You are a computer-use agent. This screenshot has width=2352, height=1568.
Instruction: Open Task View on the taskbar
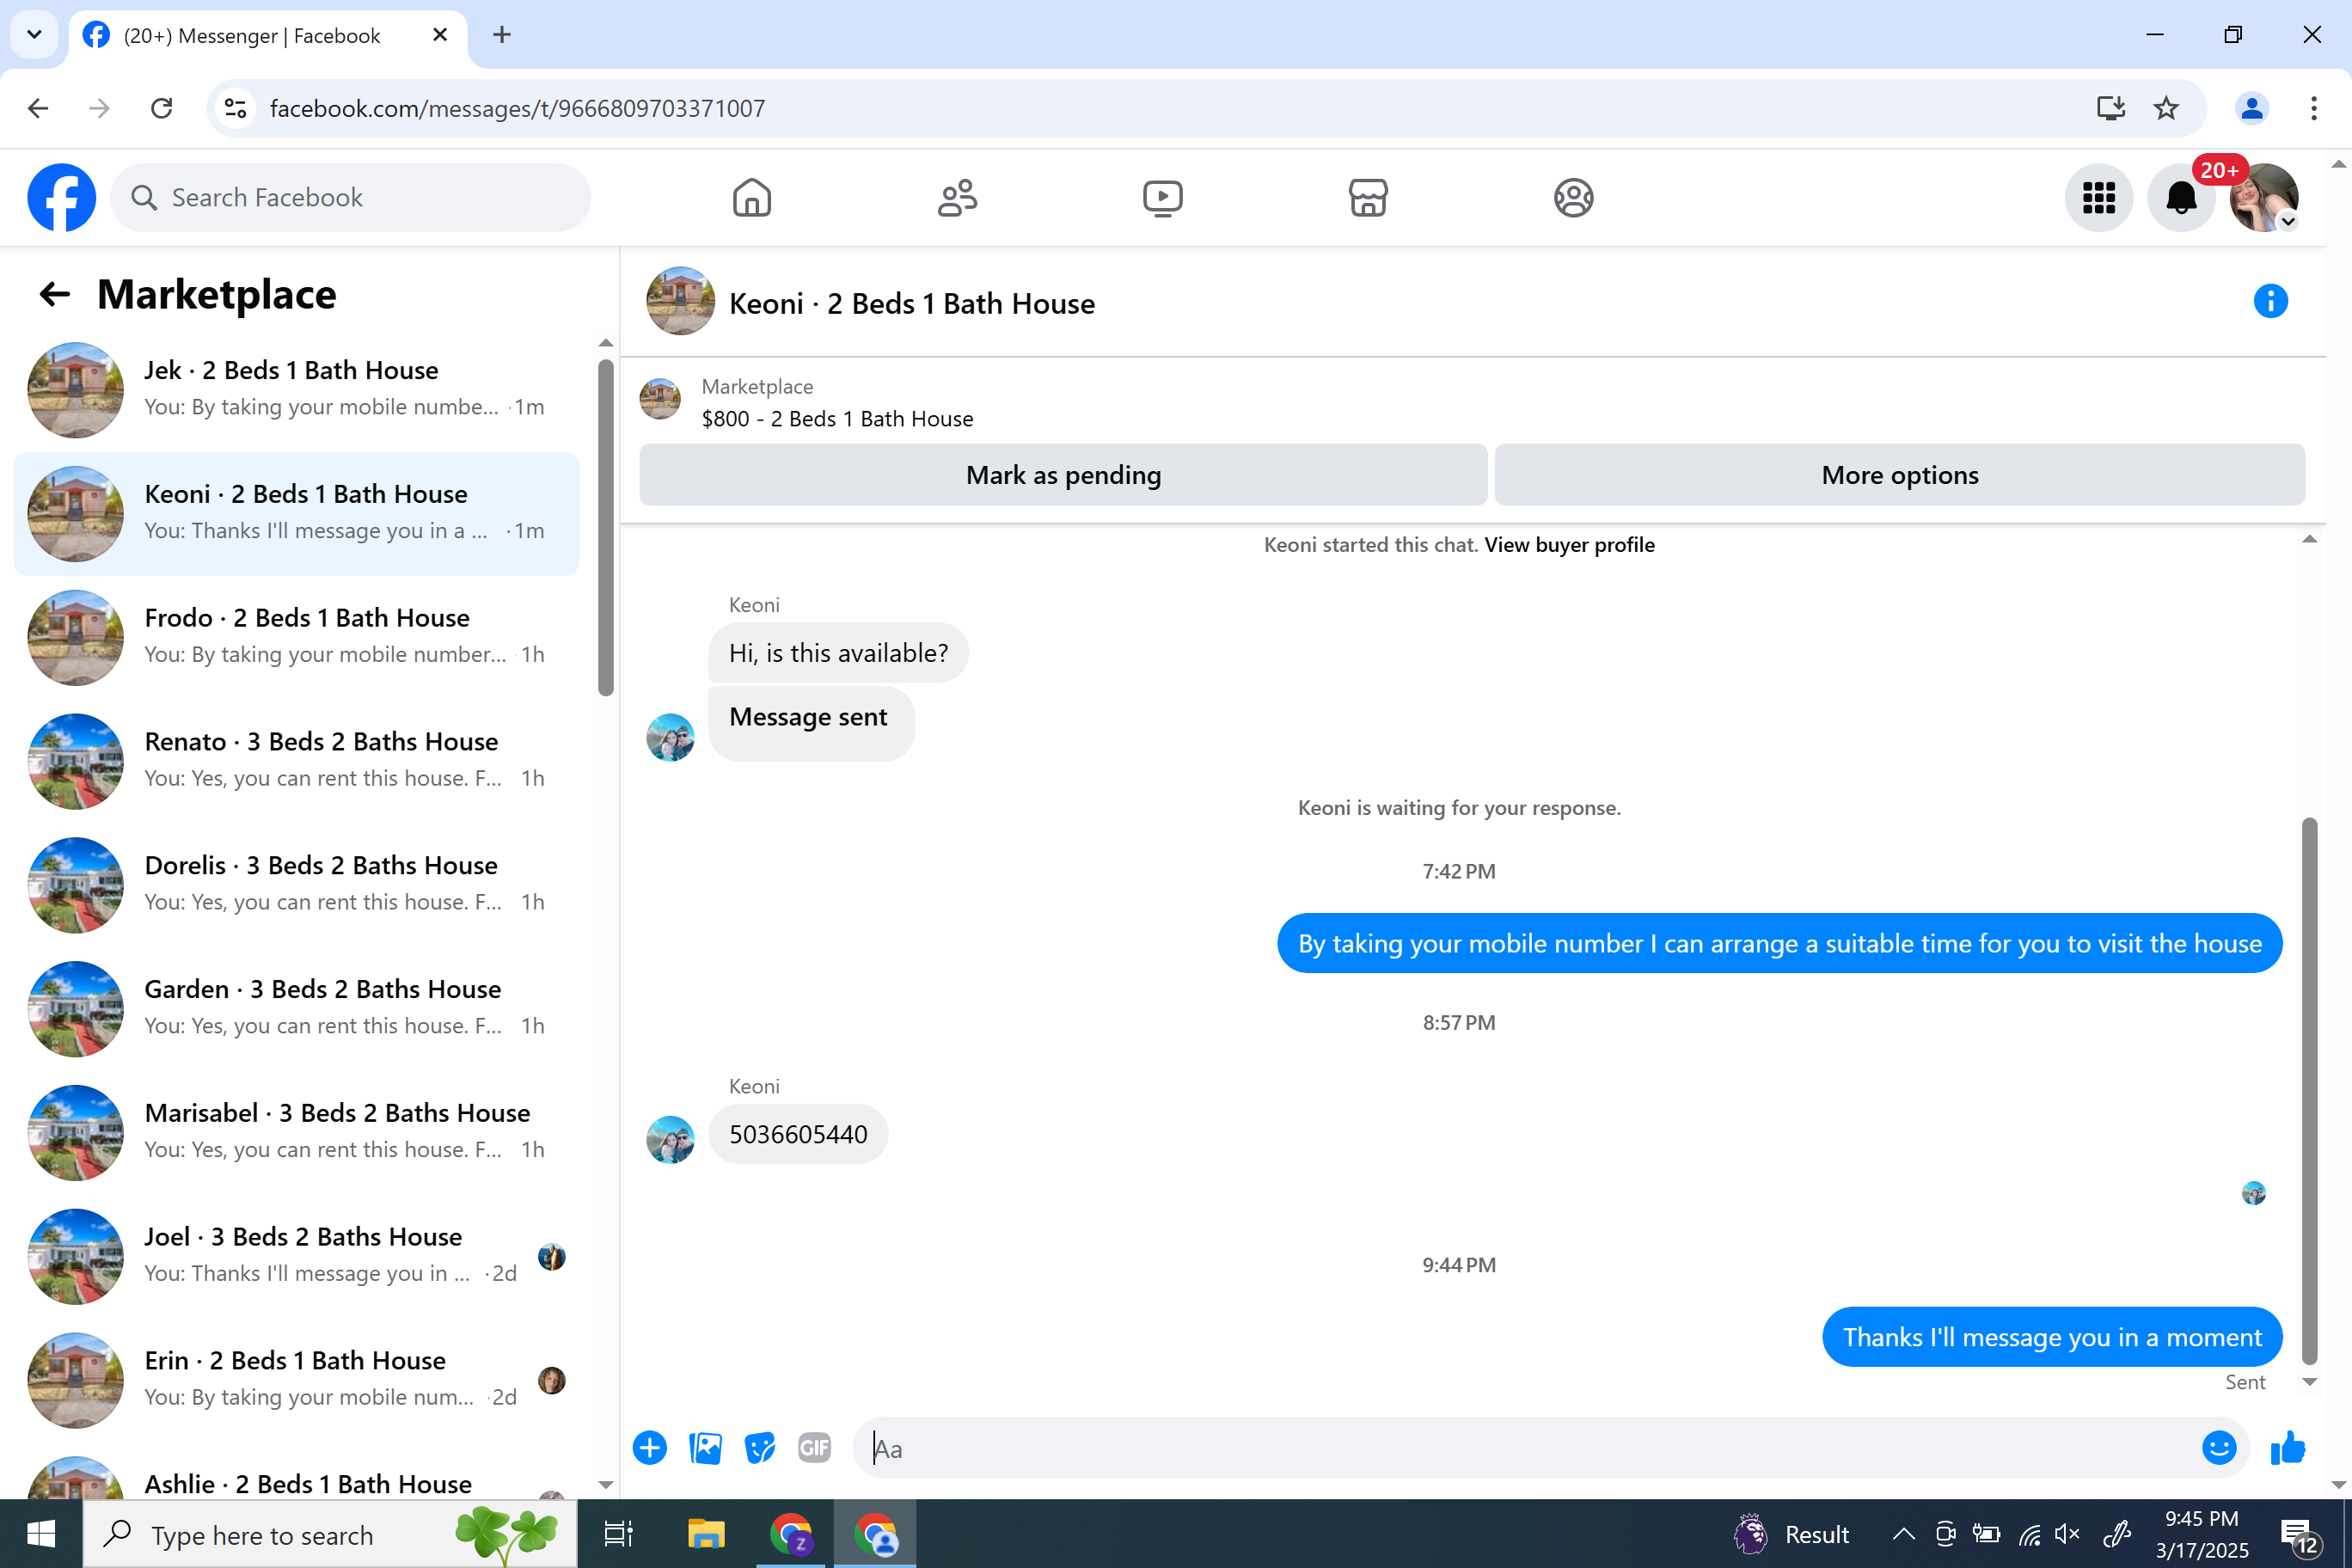[618, 1534]
